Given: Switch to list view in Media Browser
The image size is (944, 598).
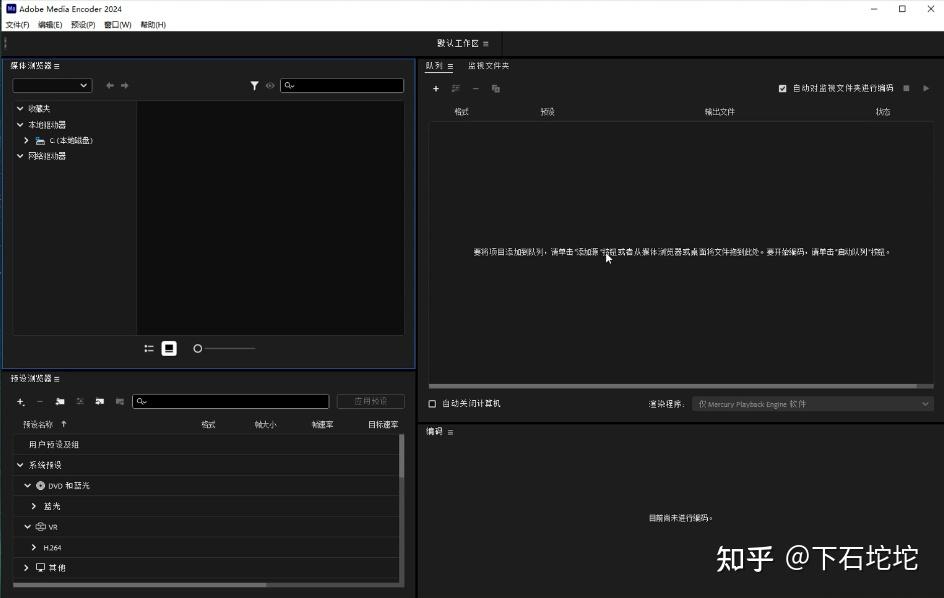Looking at the screenshot, I should click(148, 348).
